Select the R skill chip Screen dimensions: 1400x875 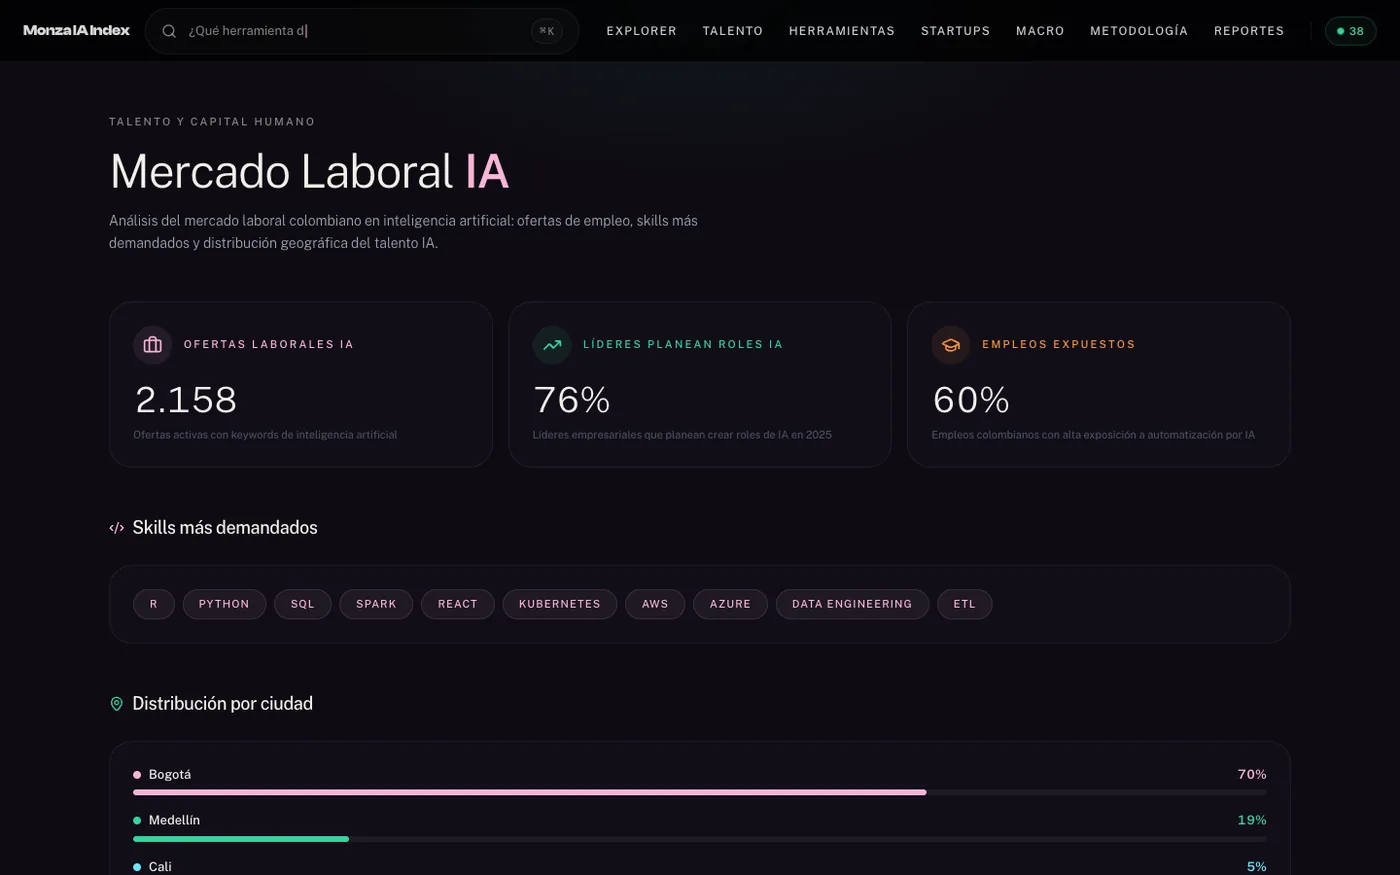154,604
